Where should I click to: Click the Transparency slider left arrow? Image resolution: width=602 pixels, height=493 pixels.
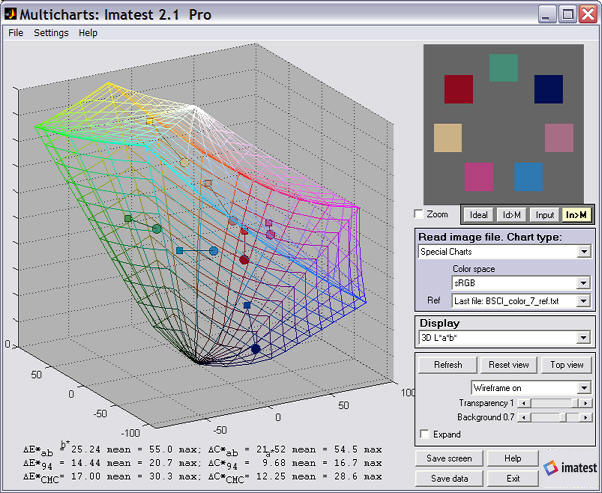click(524, 403)
